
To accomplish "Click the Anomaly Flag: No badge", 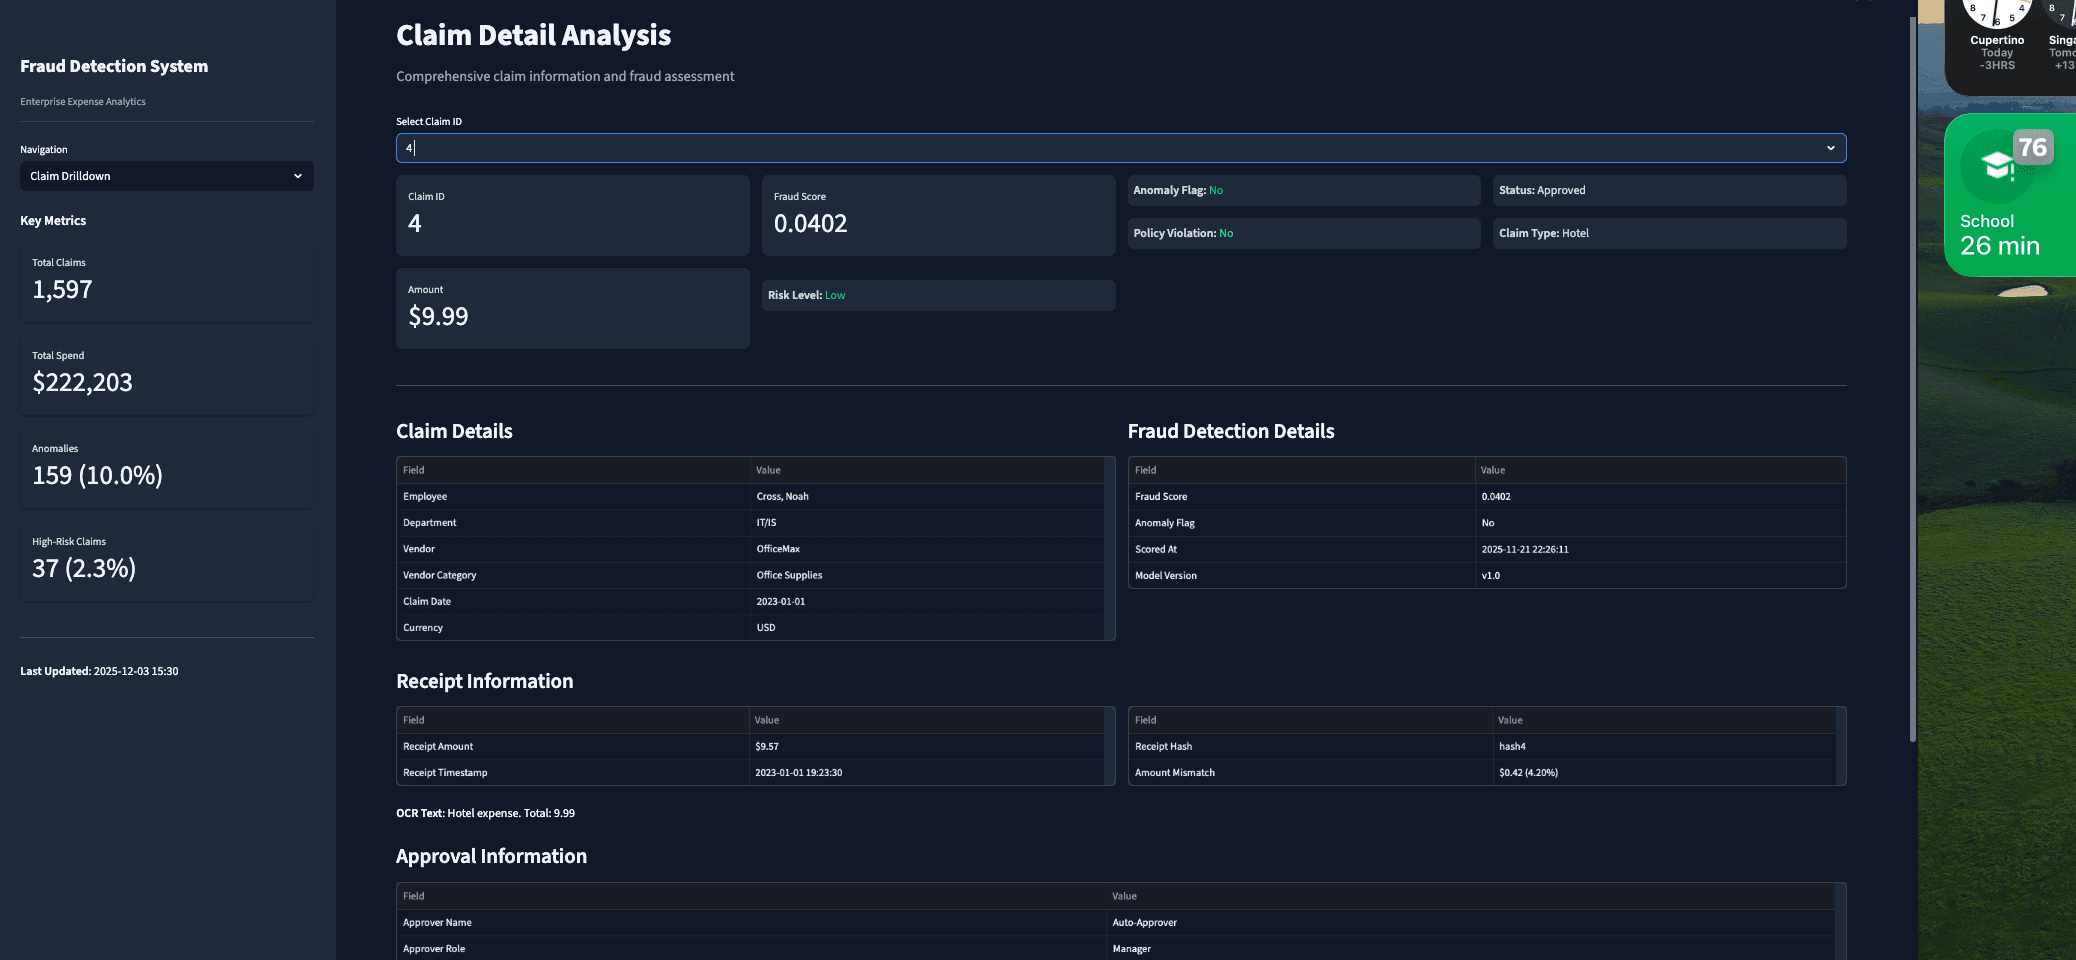I will click(x=1304, y=190).
